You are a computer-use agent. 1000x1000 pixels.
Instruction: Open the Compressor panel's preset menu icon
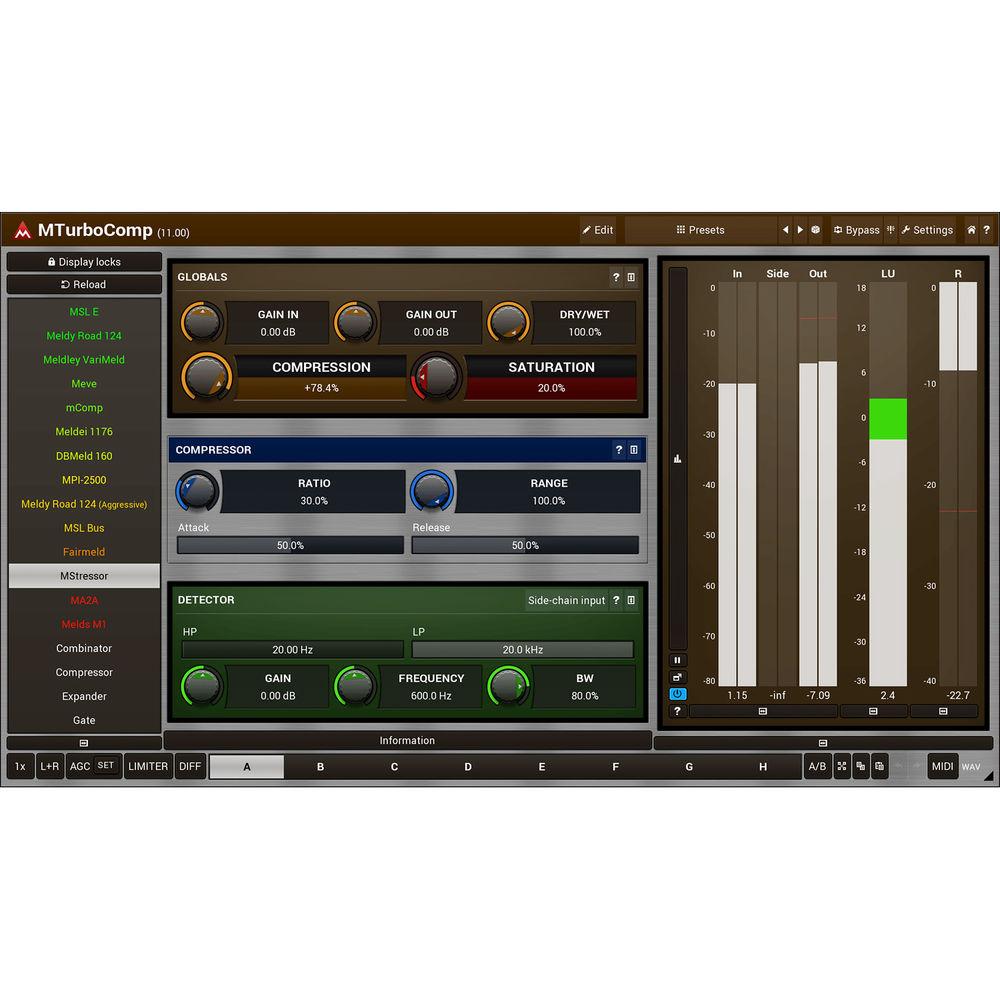pos(633,450)
